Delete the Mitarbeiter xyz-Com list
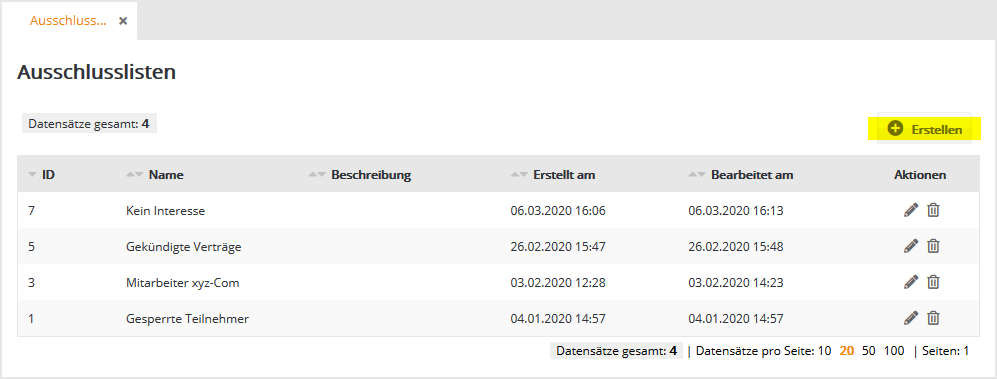997x379 pixels. [x=933, y=282]
